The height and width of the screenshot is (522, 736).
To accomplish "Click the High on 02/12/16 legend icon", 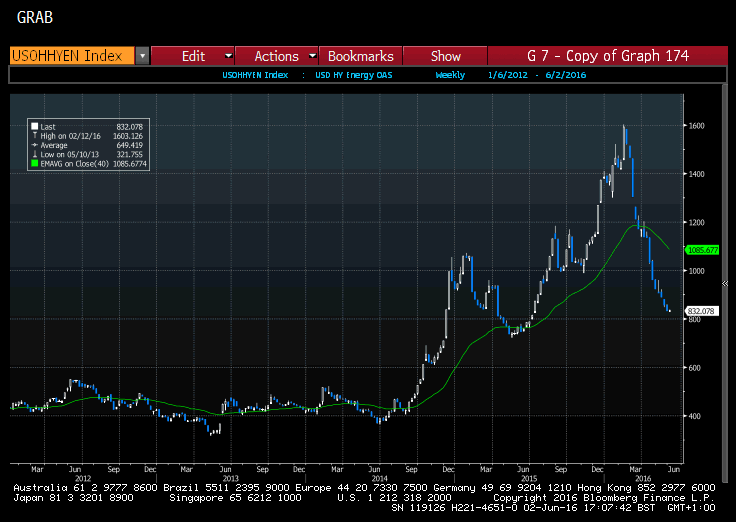I will (33, 134).
